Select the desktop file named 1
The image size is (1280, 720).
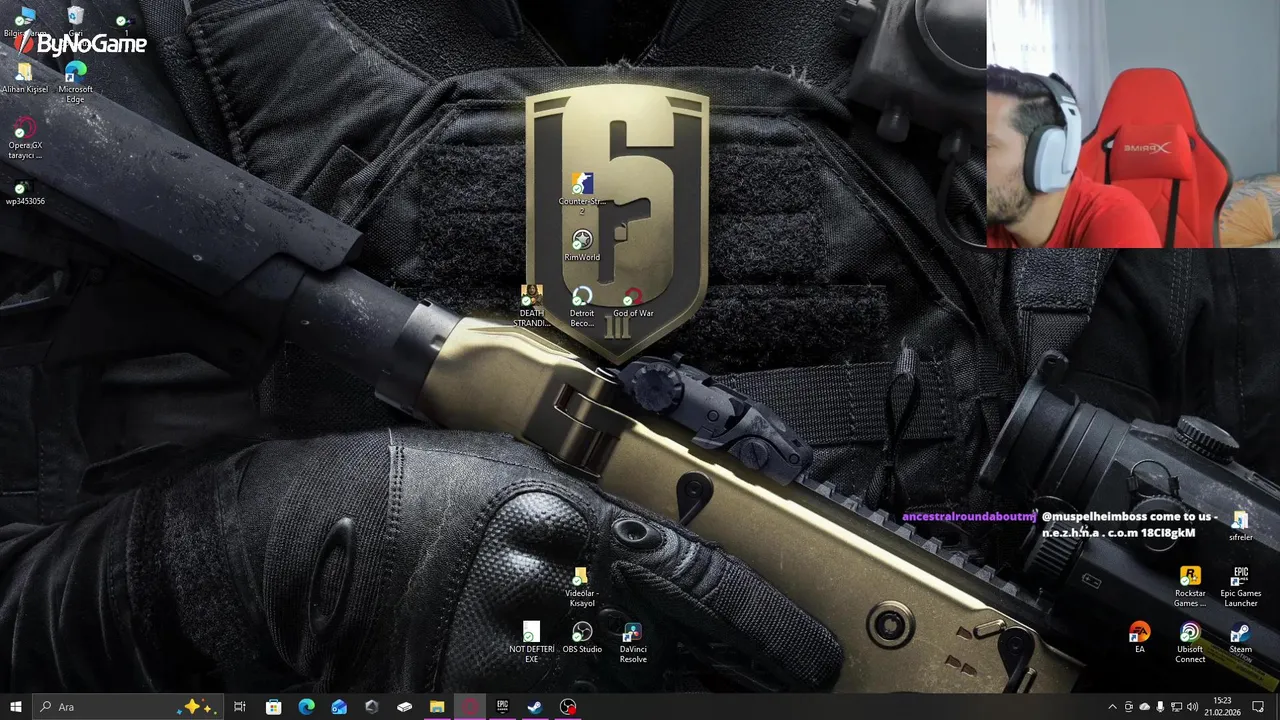125,22
